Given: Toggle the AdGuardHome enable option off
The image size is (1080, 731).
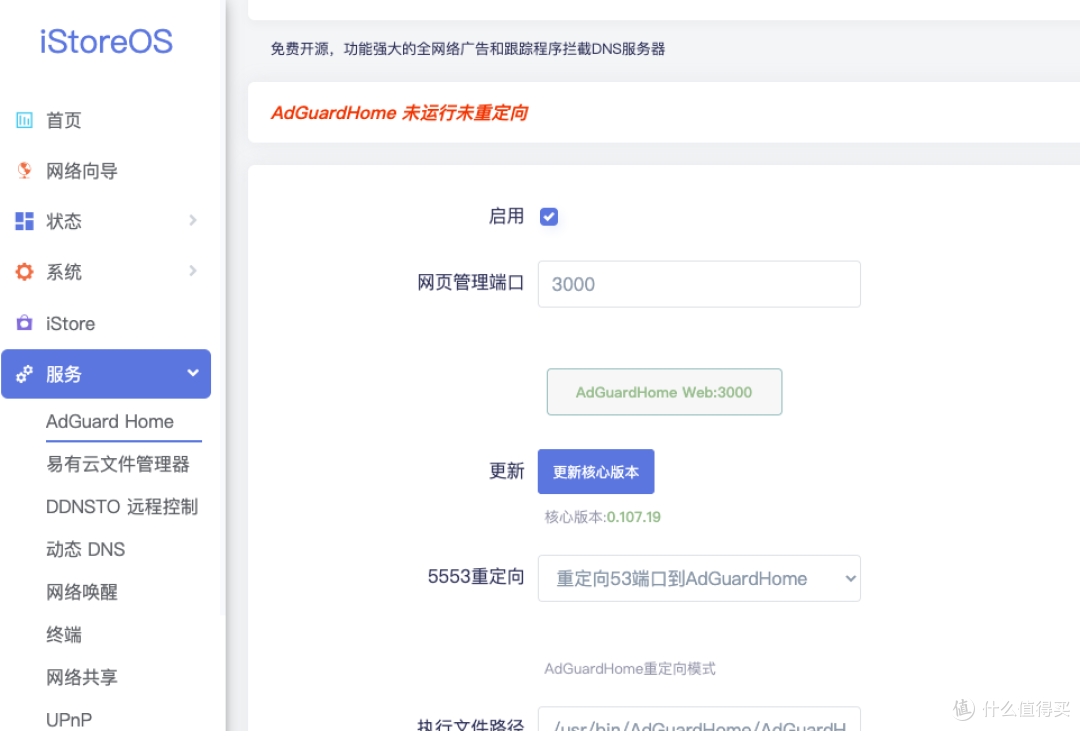Looking at the screenshot, I should point(549,216).
